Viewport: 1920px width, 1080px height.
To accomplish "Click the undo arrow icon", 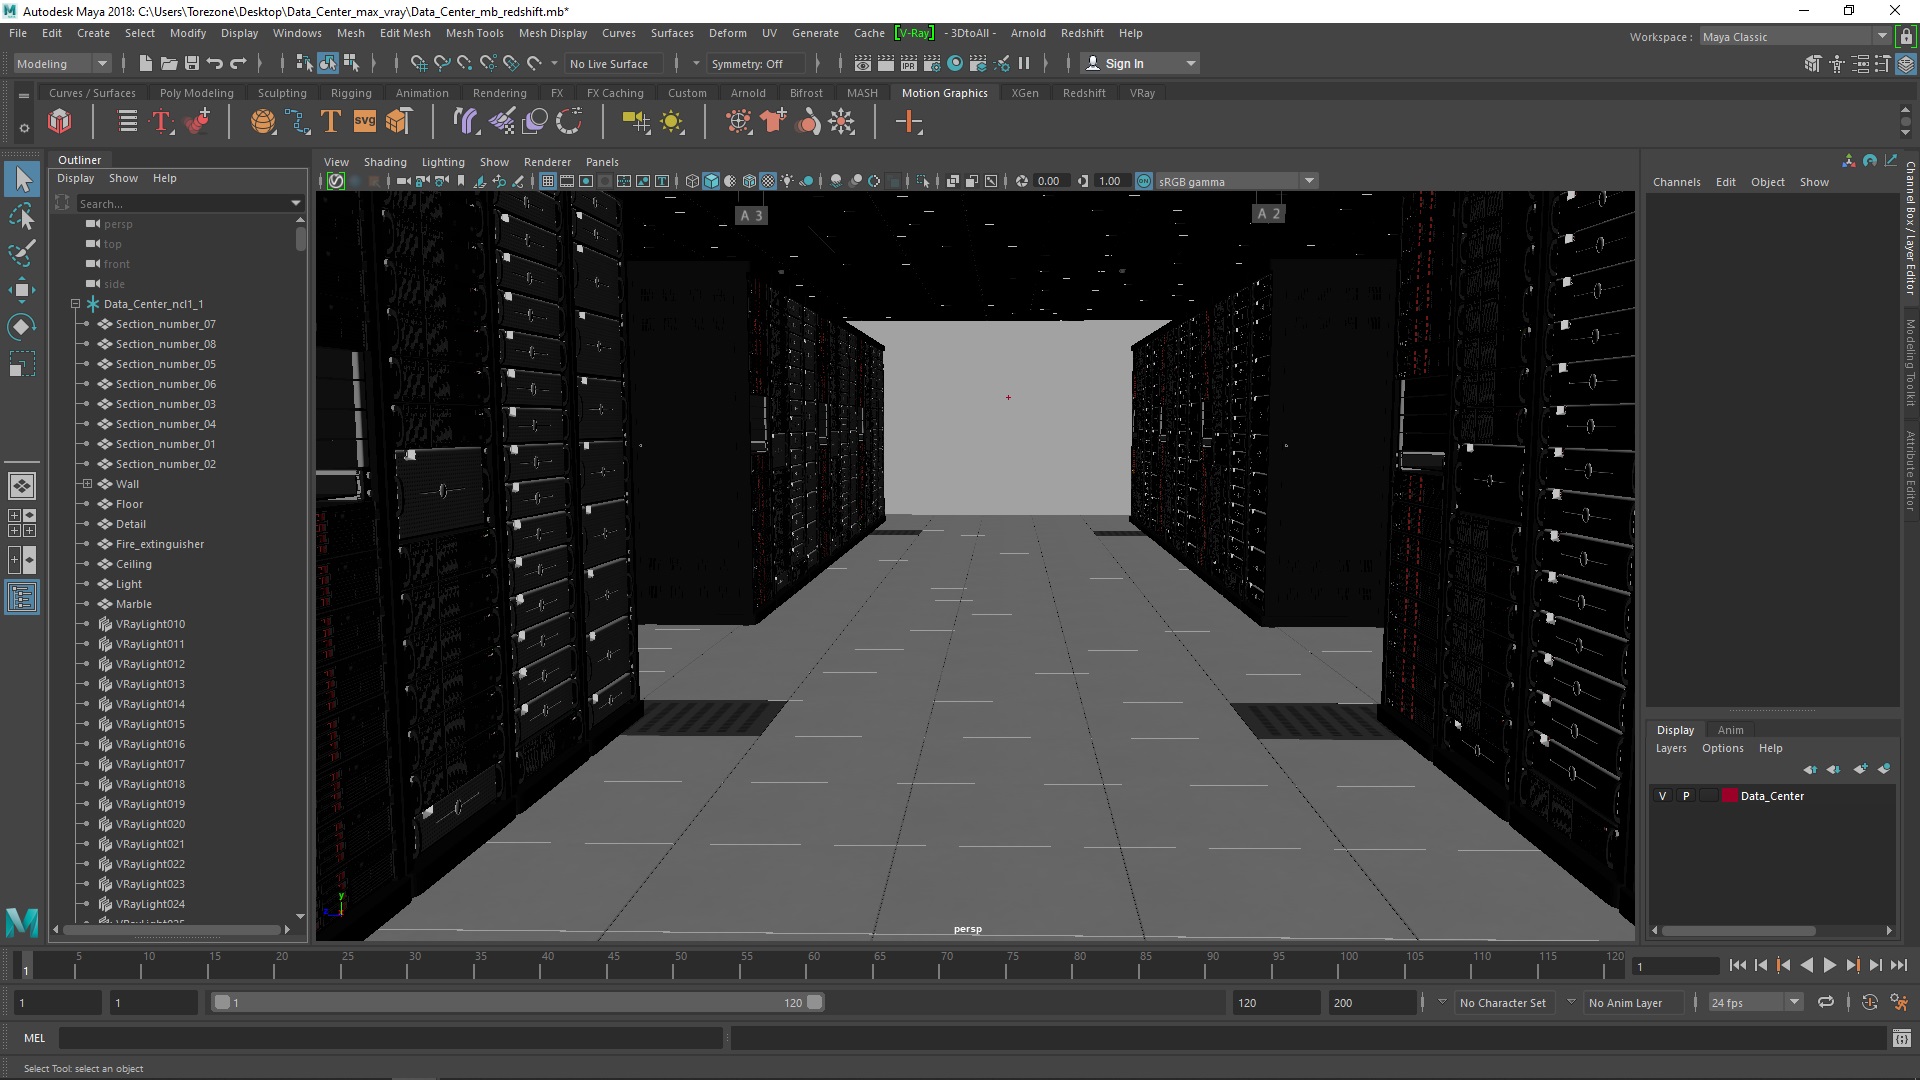I will click(214, 63).
